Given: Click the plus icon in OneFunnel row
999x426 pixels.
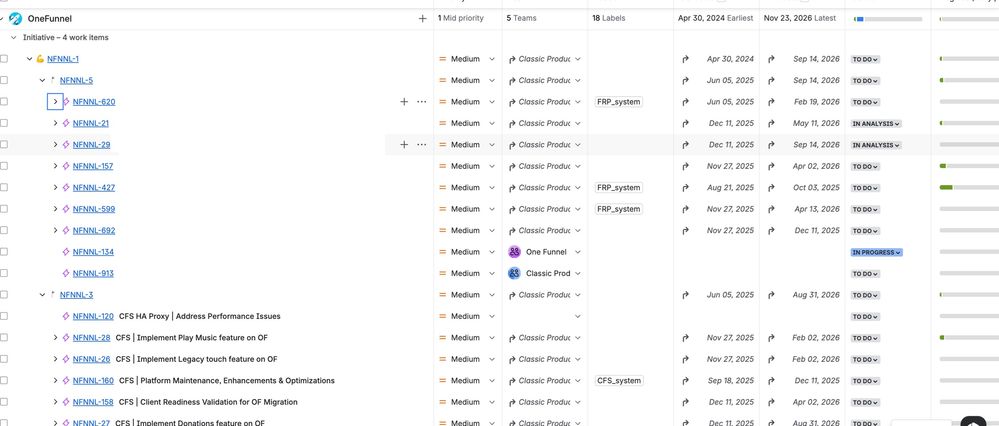Looking at the screenshot, I should coord(422,18).
